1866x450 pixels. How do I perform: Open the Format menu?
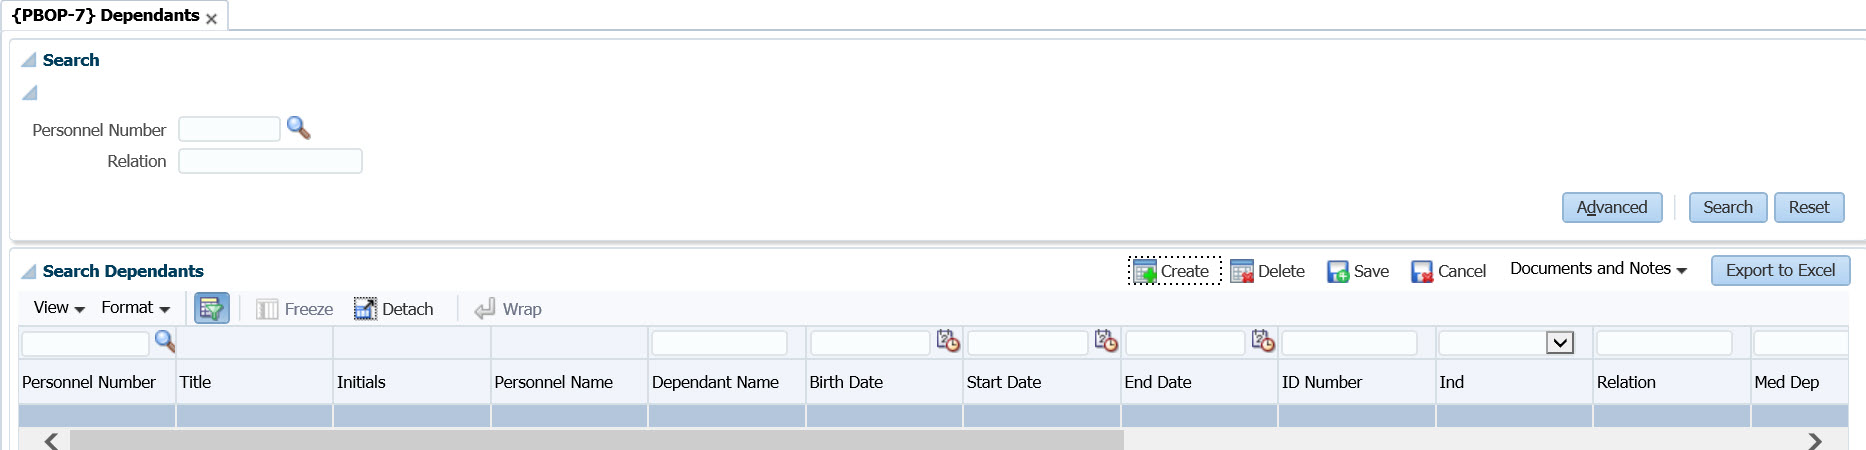tap(135, 308)
